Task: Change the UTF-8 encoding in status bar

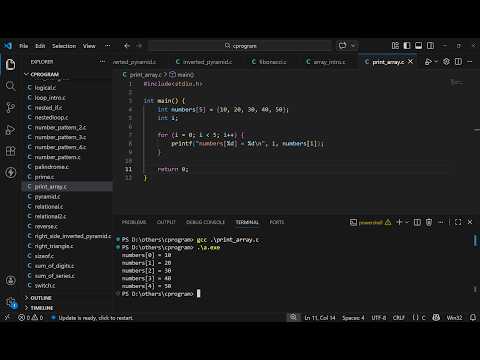Action: [379, 318]
